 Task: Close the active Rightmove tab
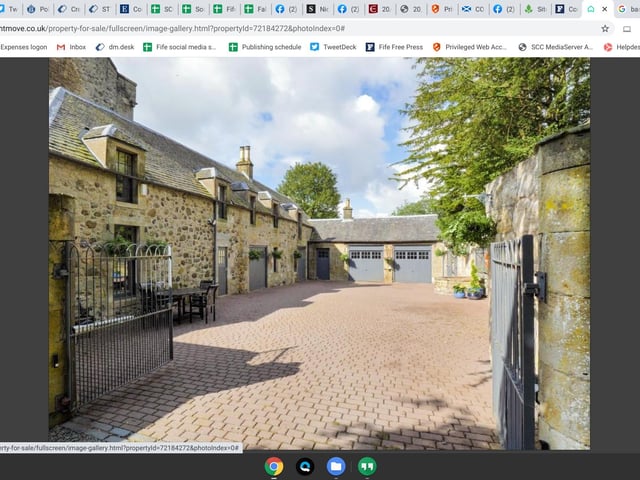[x=604, y=9]
